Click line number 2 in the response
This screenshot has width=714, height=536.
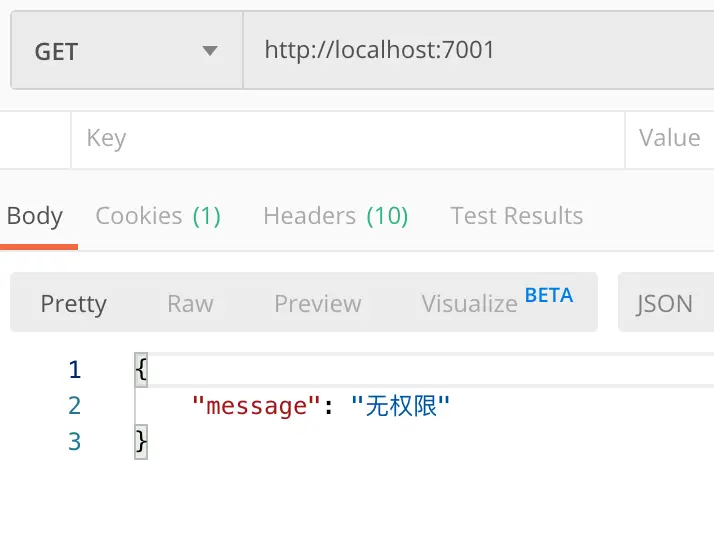74,406
